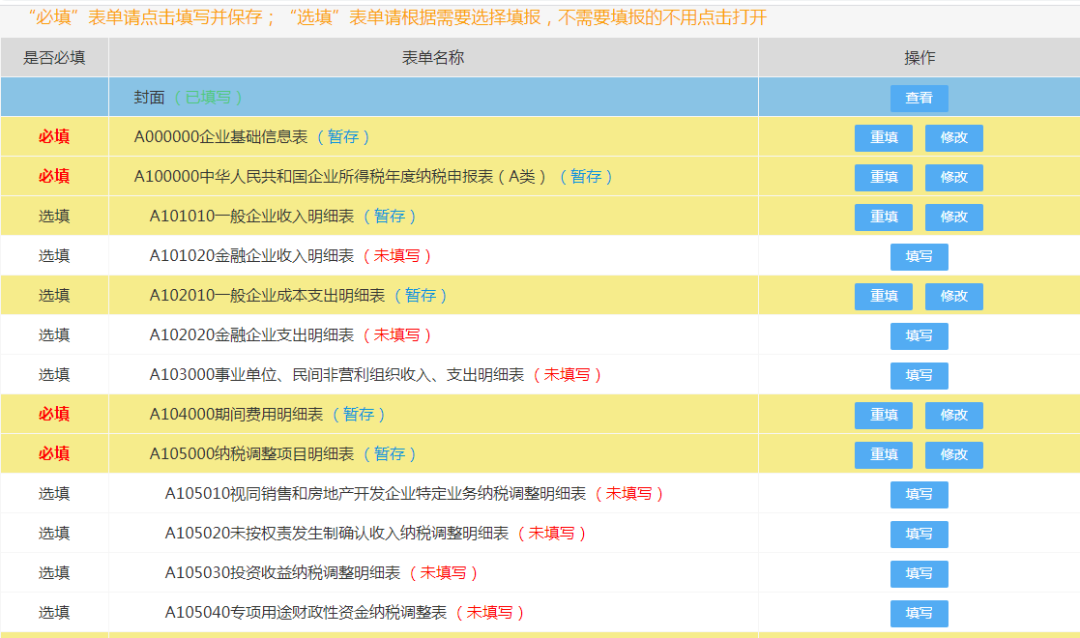Screen dimensions: 1080x638
Task: Click 修改 for A105000纳税调整项目明细表
Action: coord(954,455)
